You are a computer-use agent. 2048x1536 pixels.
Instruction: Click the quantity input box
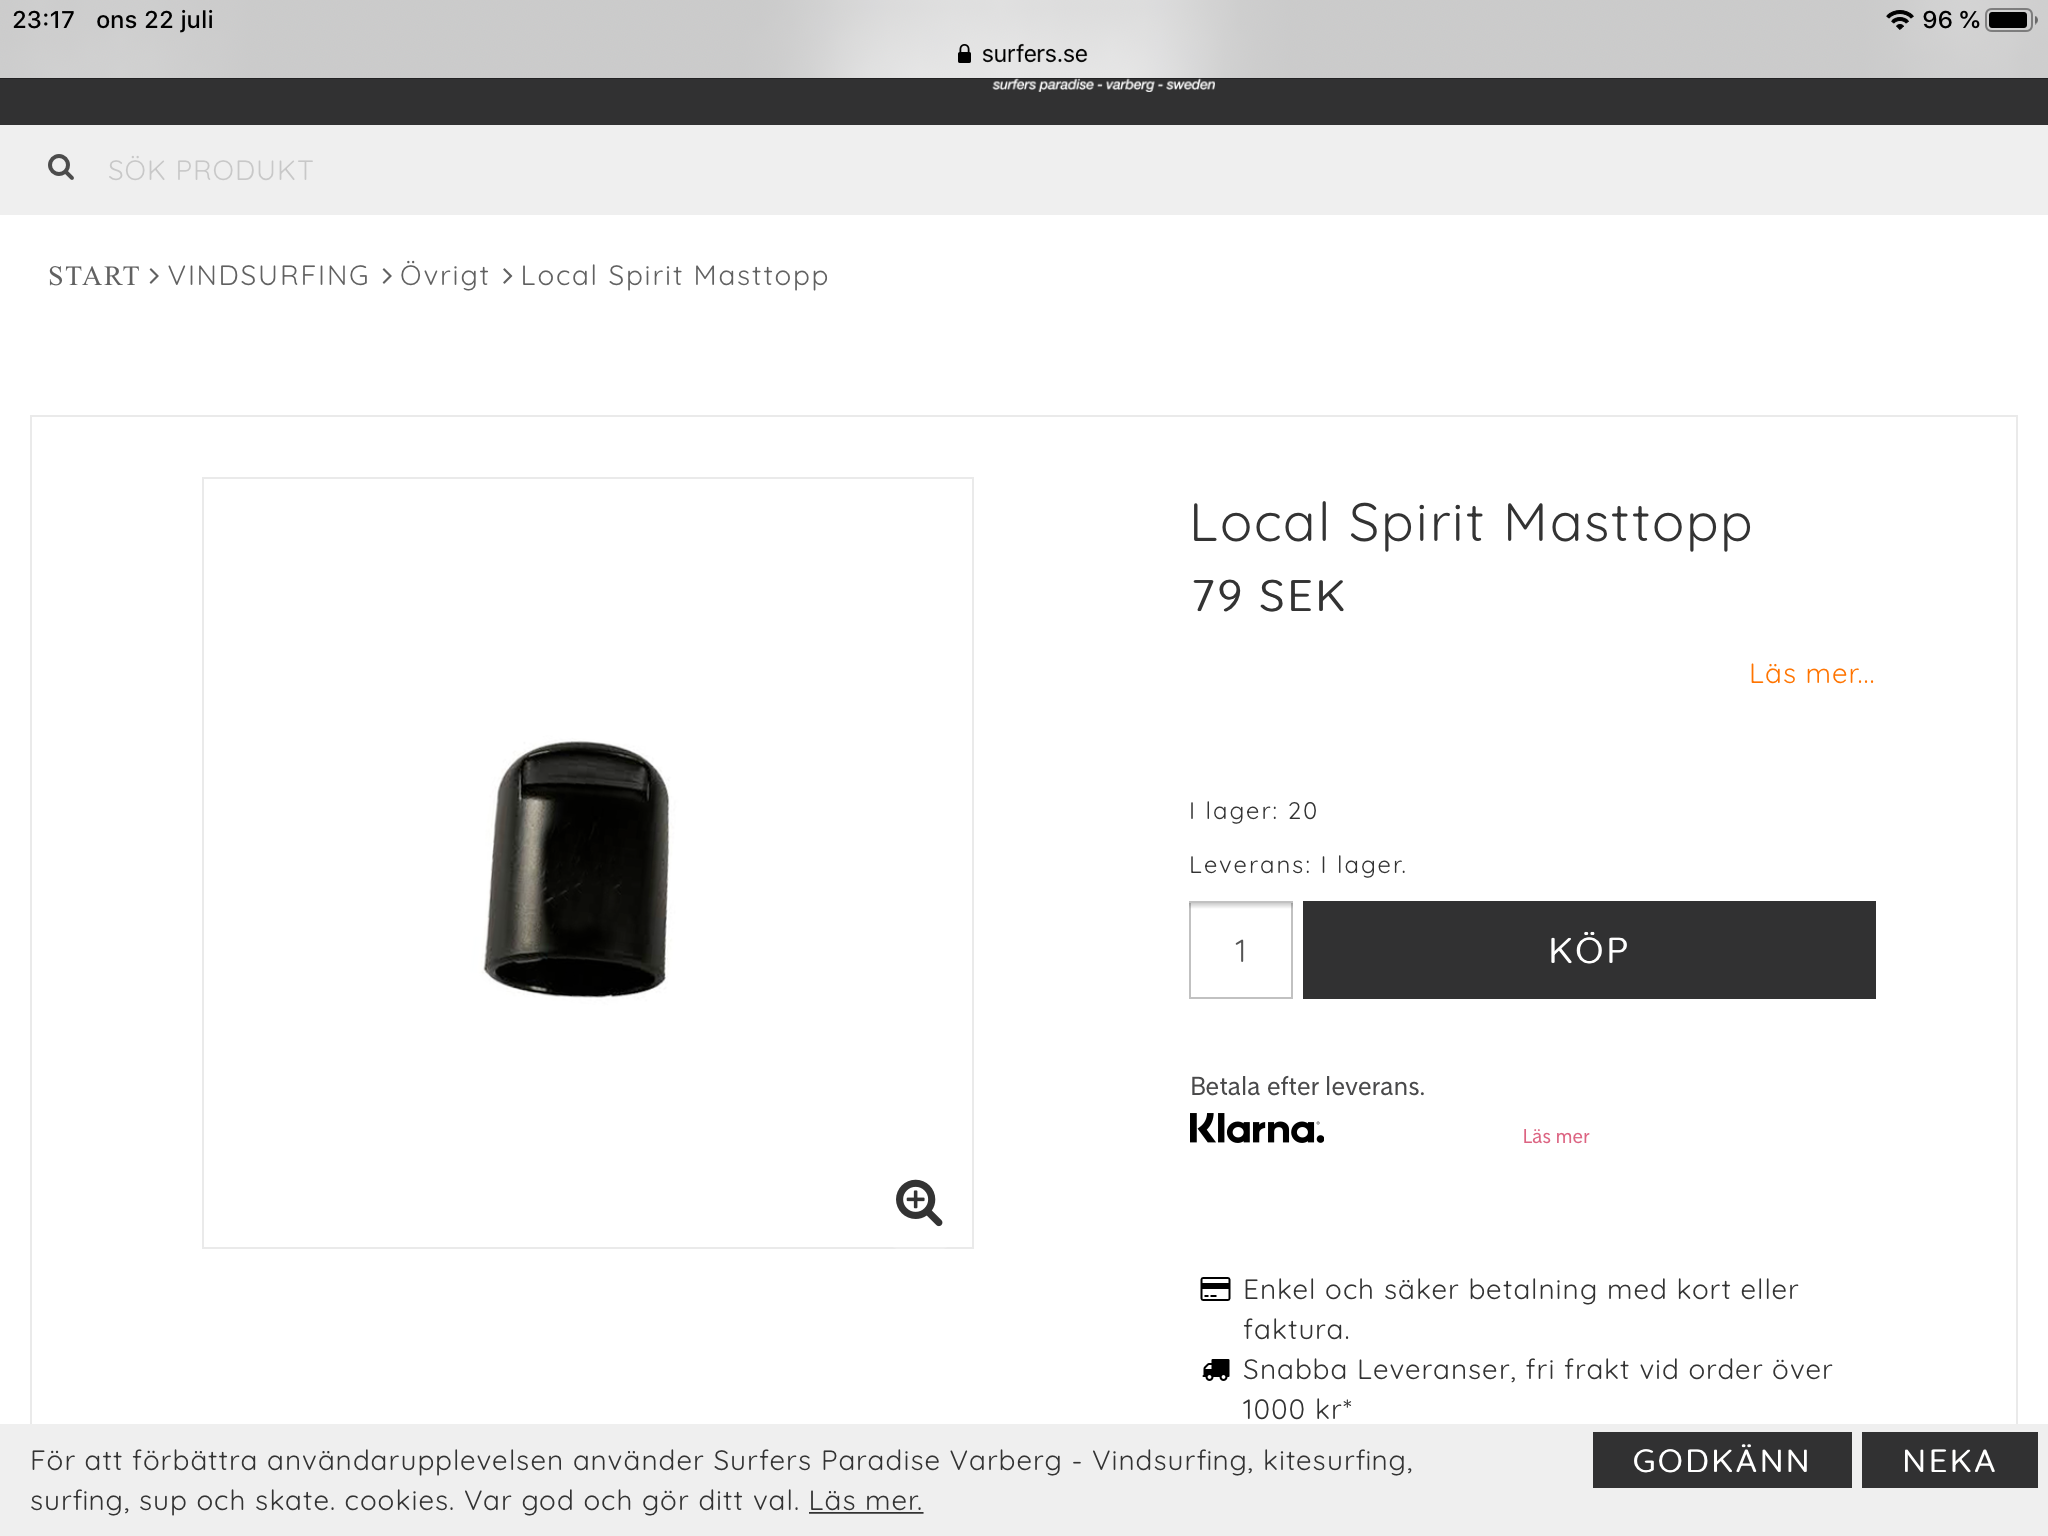(1240, 950)
